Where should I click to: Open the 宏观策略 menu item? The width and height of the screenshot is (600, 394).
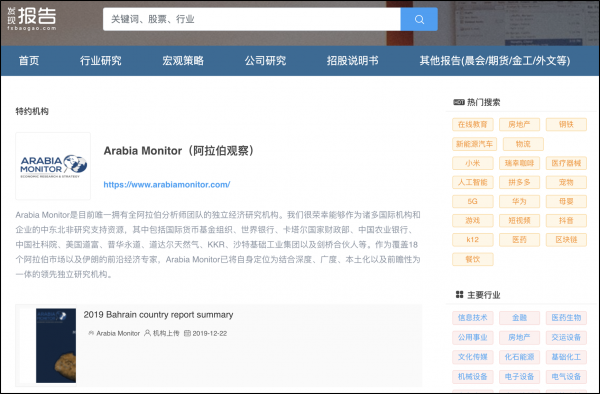pos(183,60)
